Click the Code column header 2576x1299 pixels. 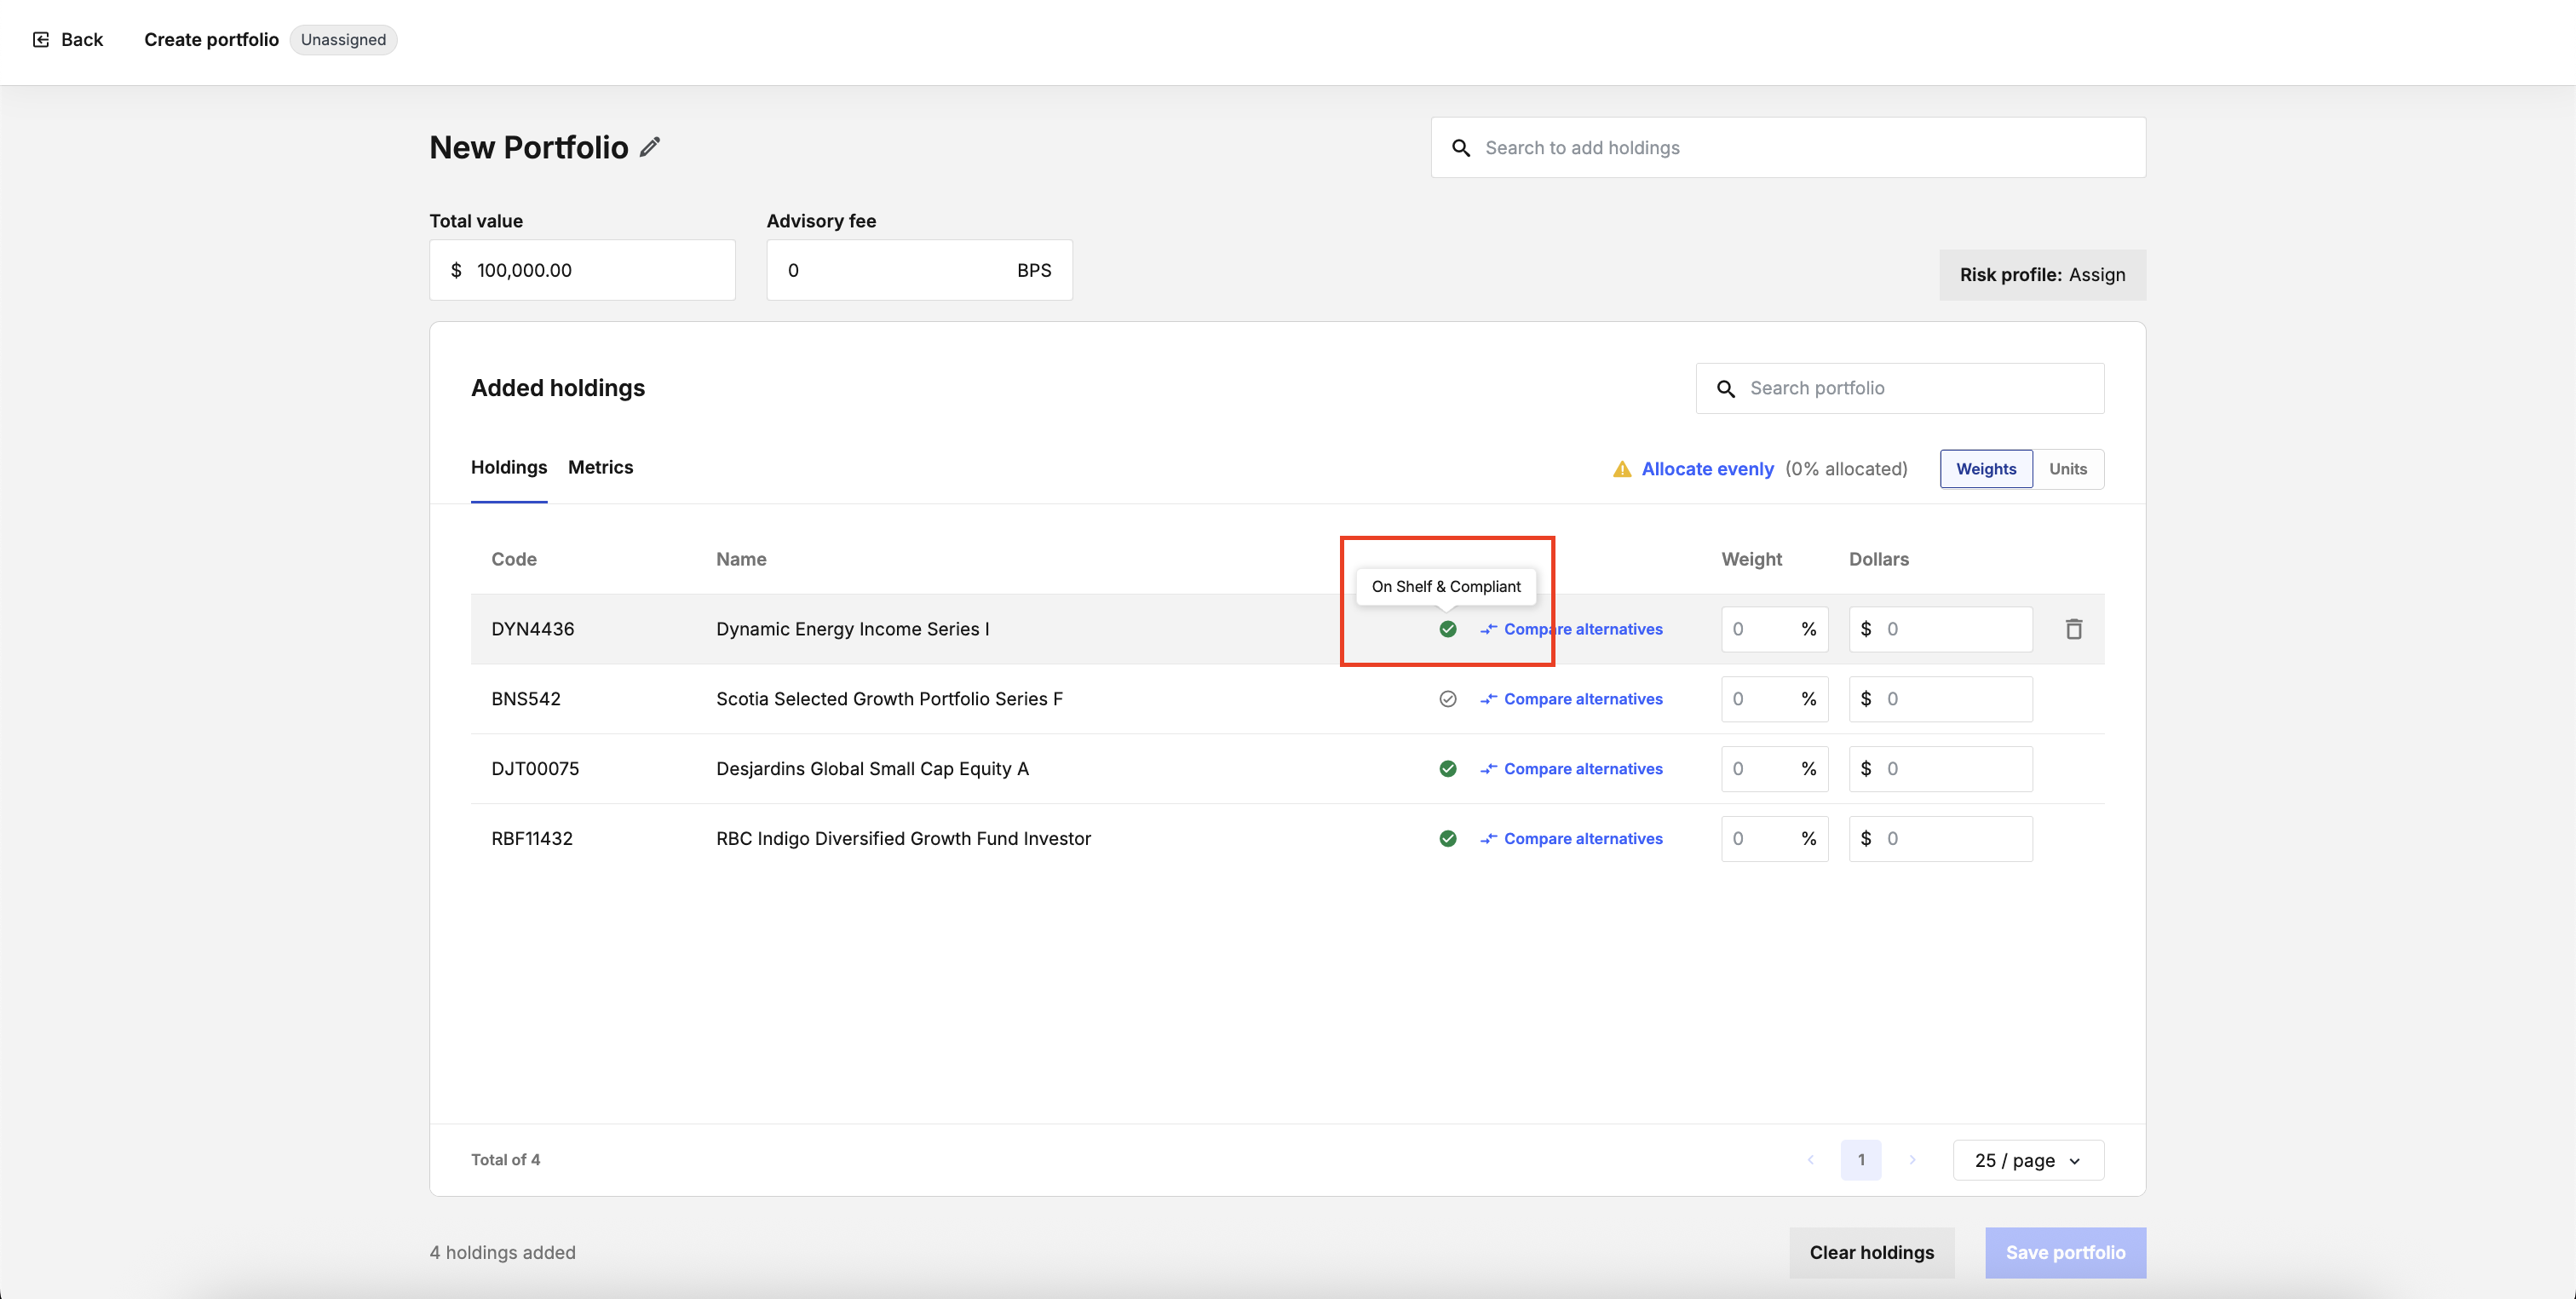514,559
